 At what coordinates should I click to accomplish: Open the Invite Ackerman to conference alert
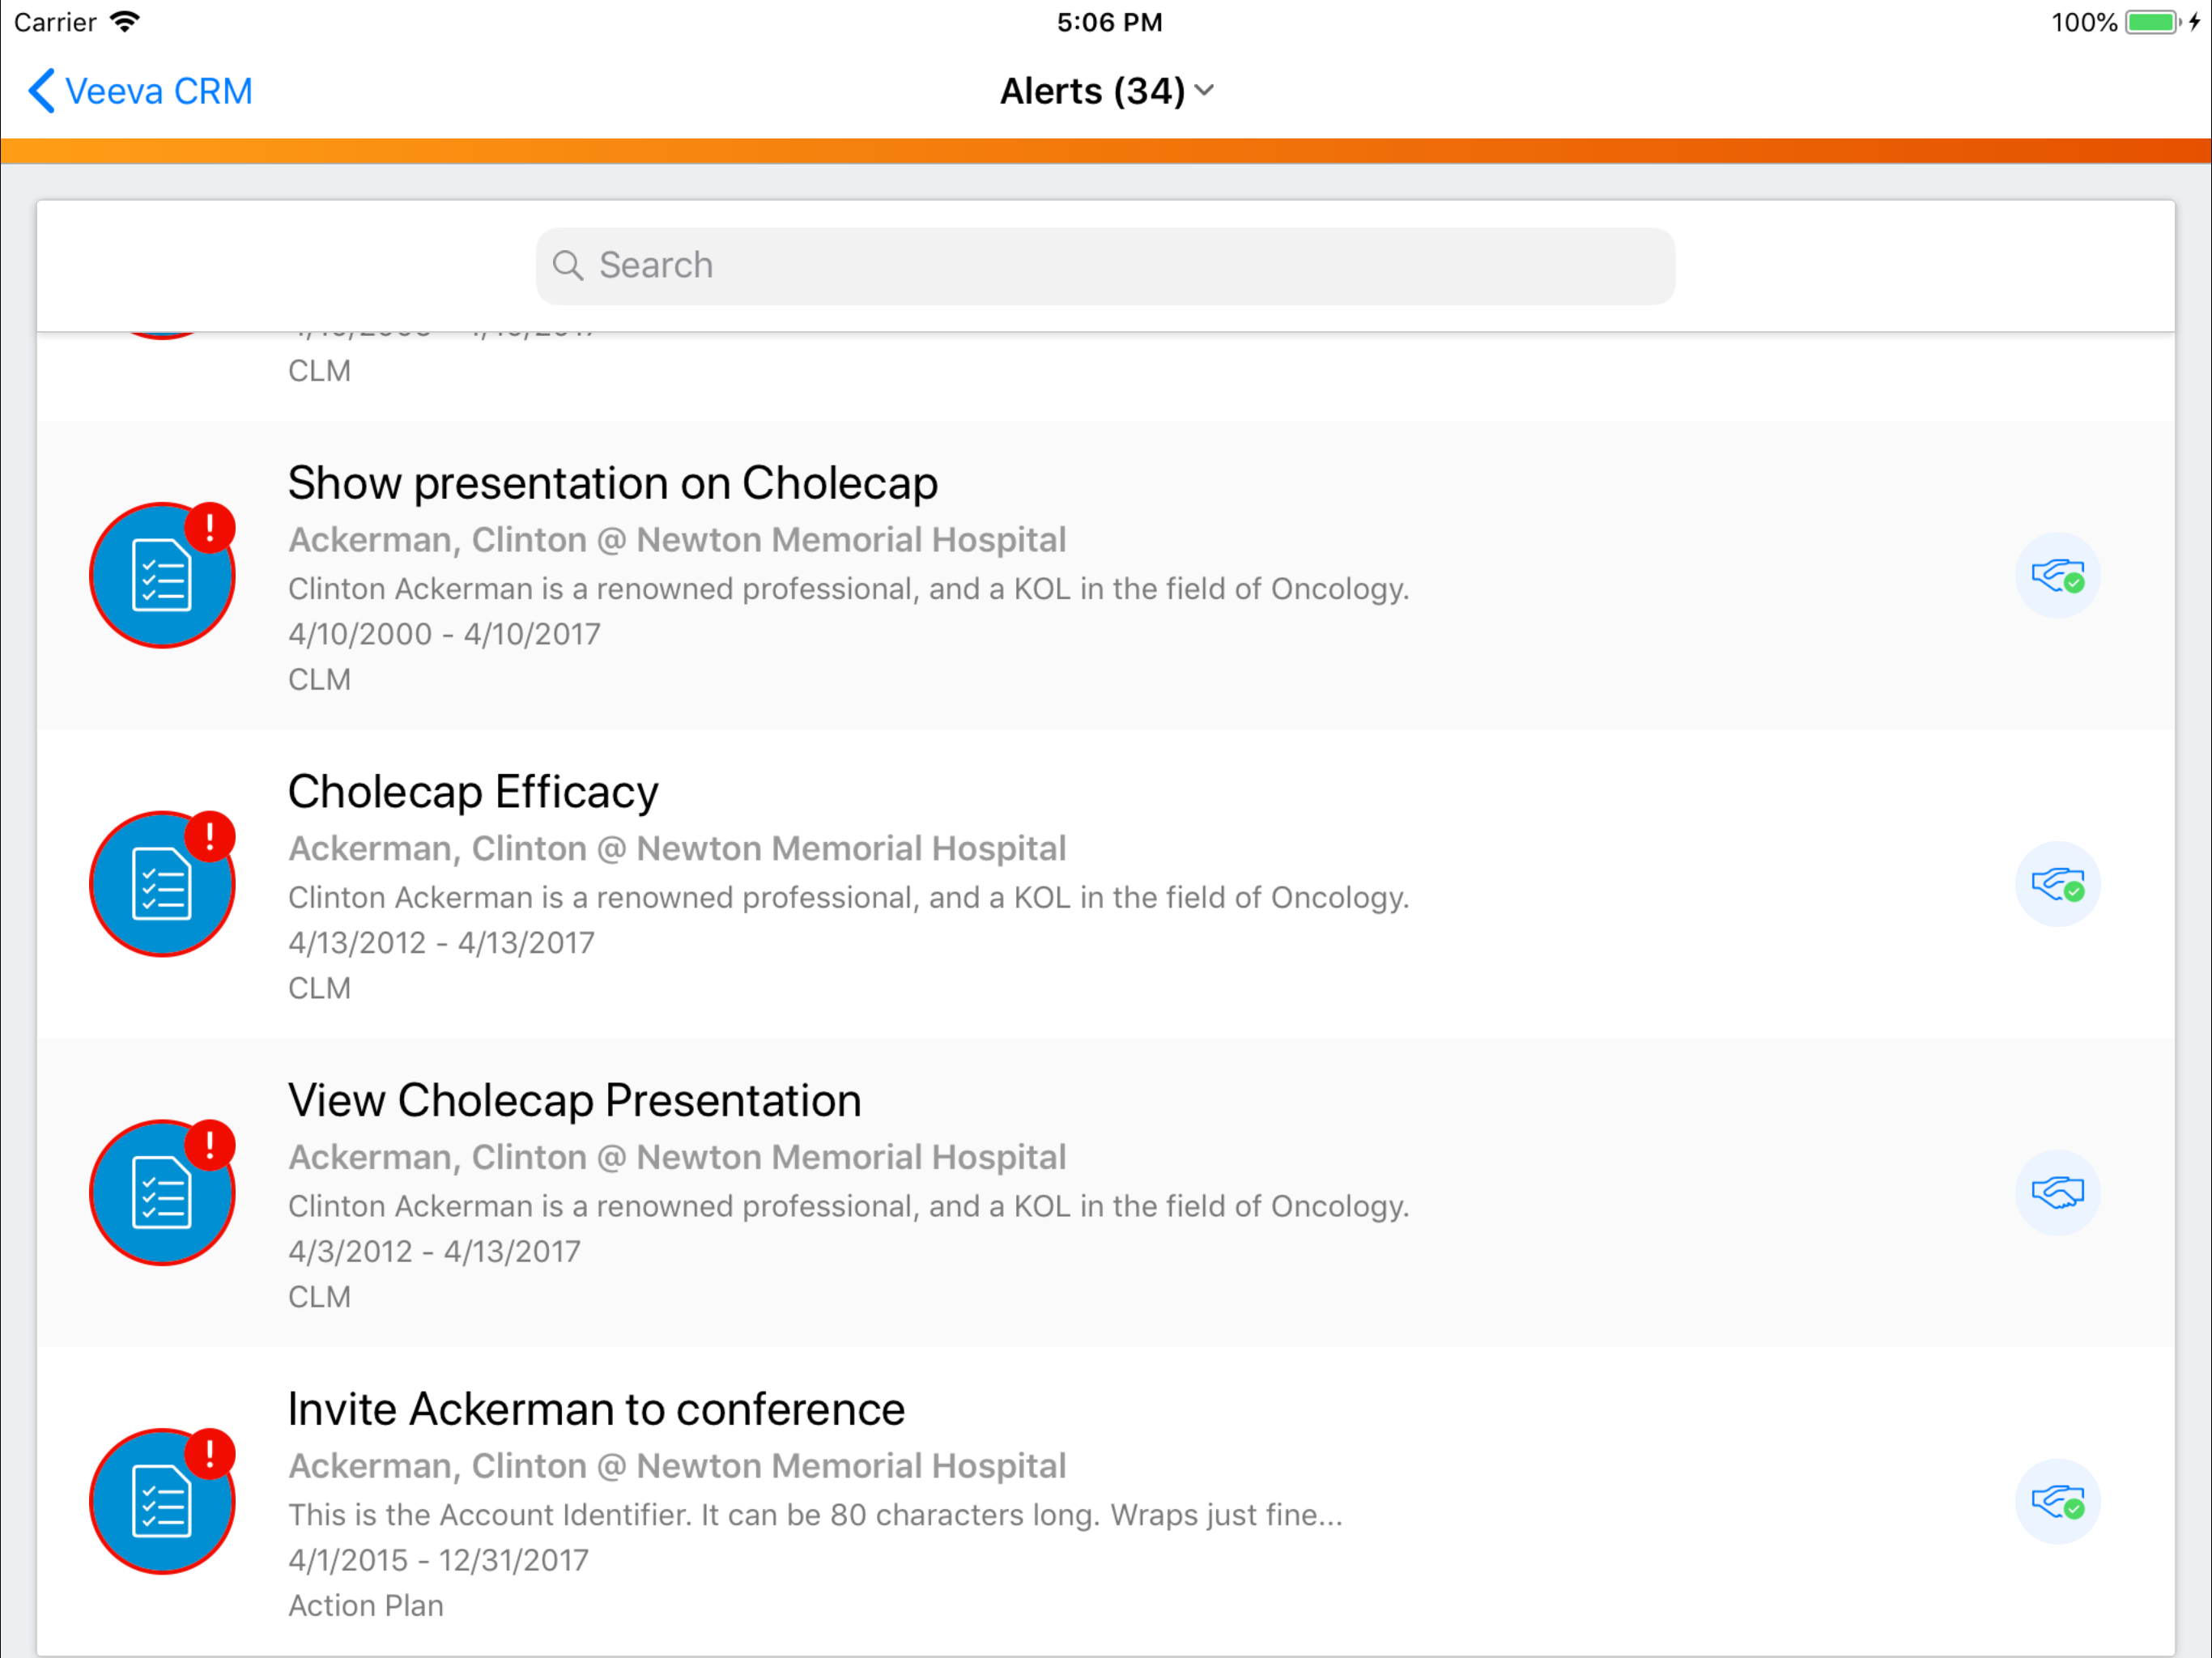(x=596, y=1409)
